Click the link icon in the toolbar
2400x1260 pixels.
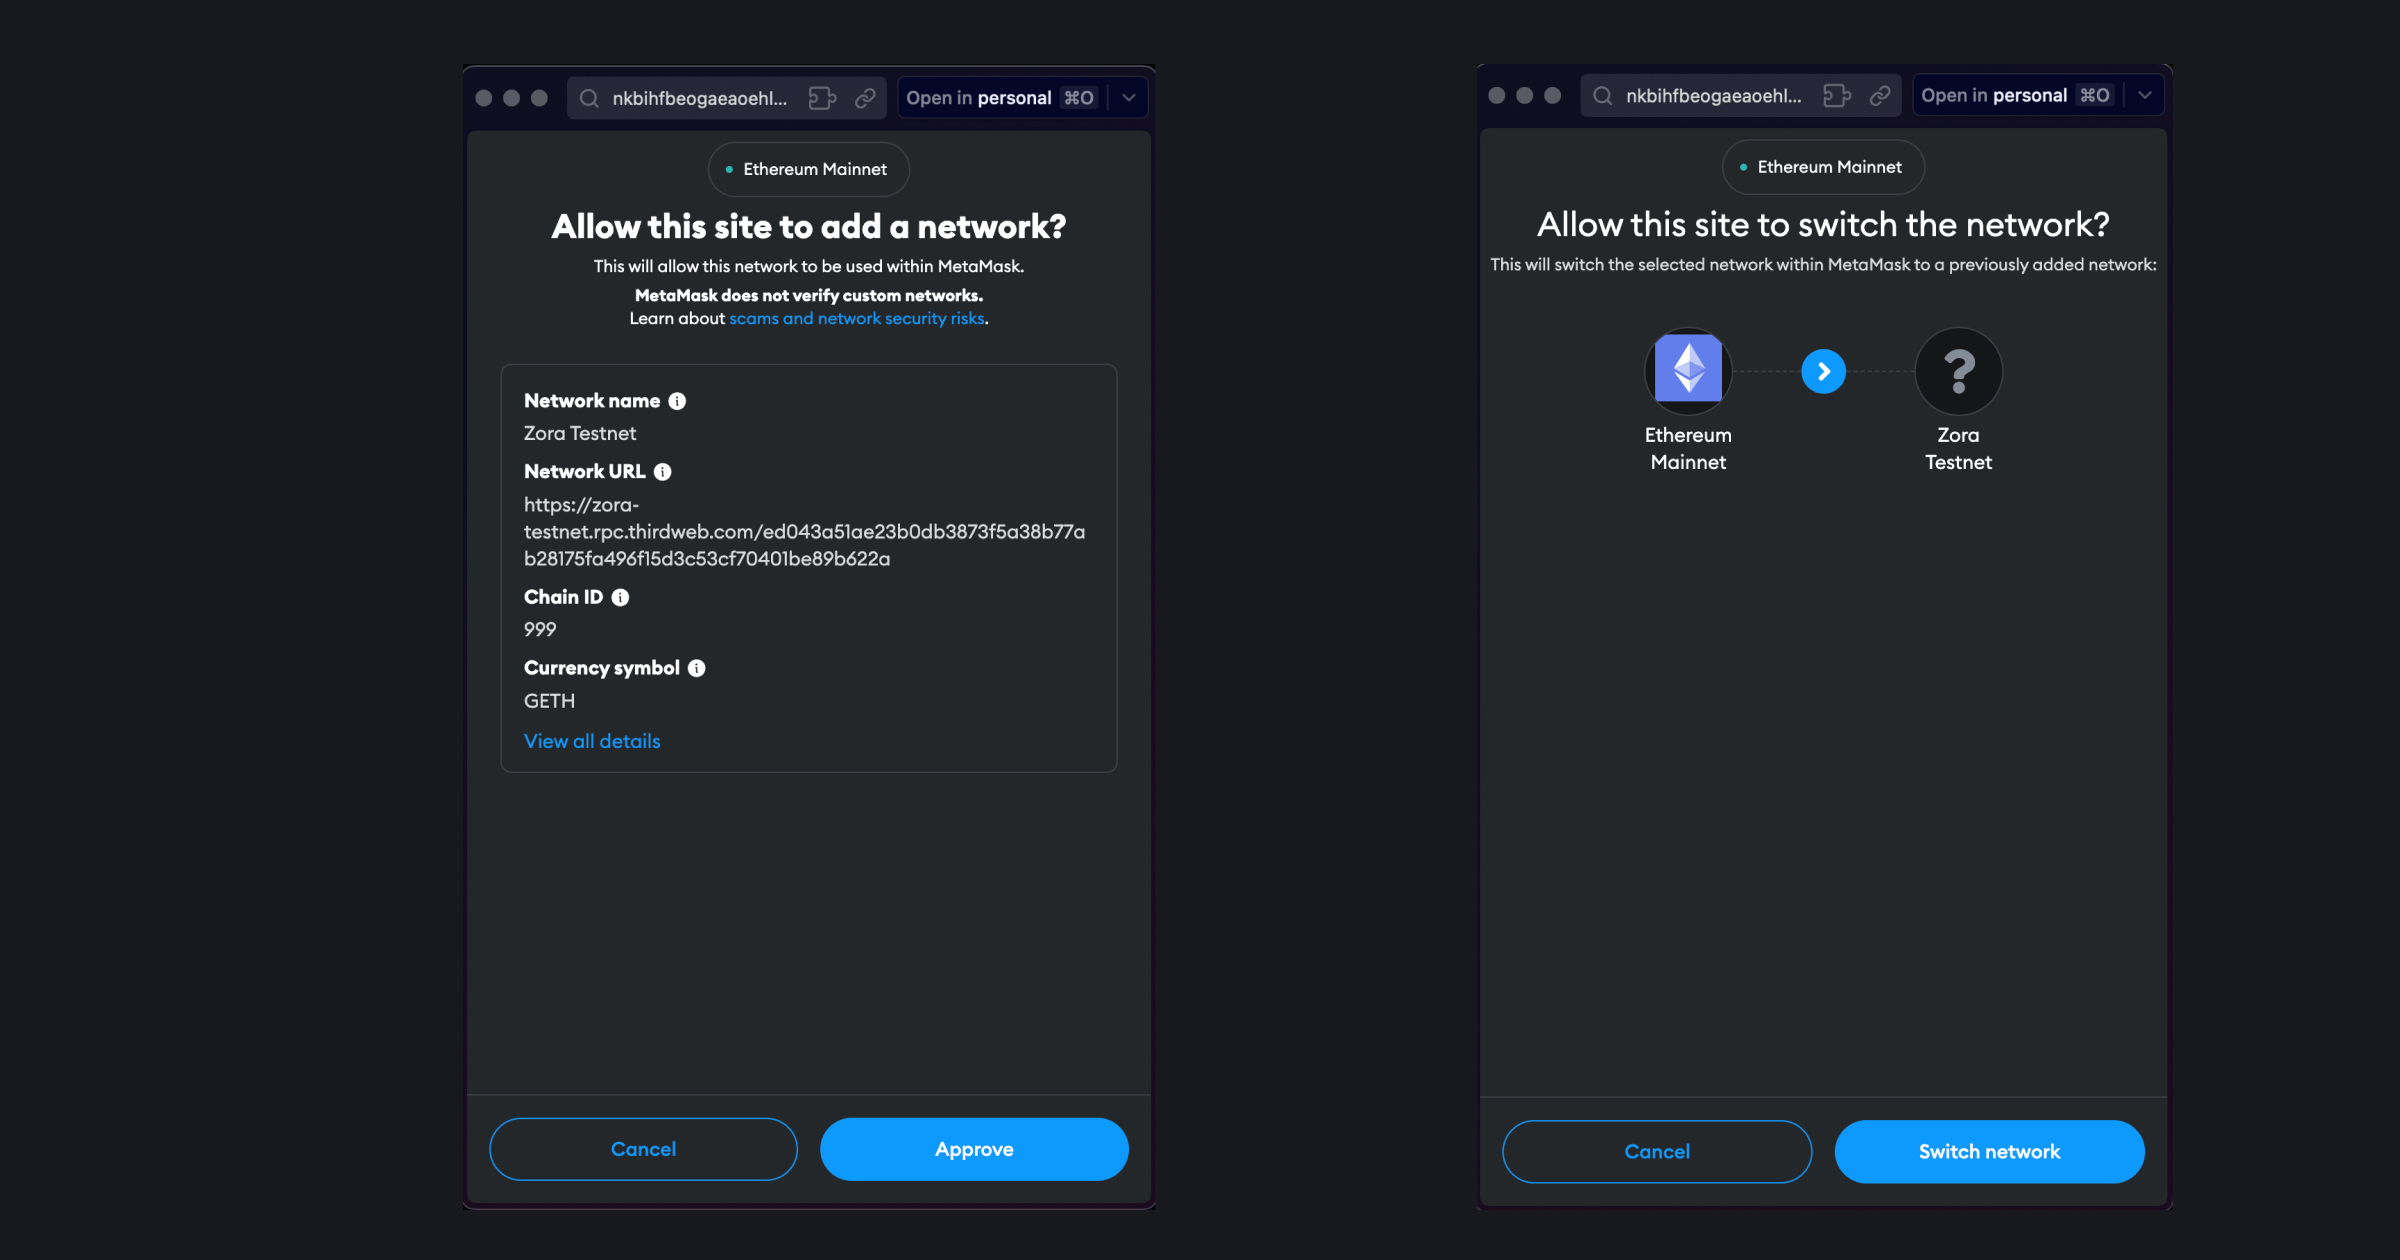point(864,97)
